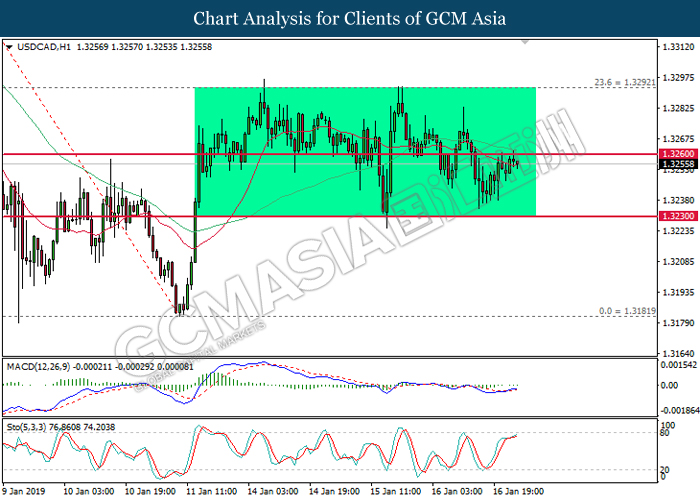Click the Fibonacci label 0.0 = 1.31819
The height and width of the screenshot is (500, 700).
click(627, 311)
